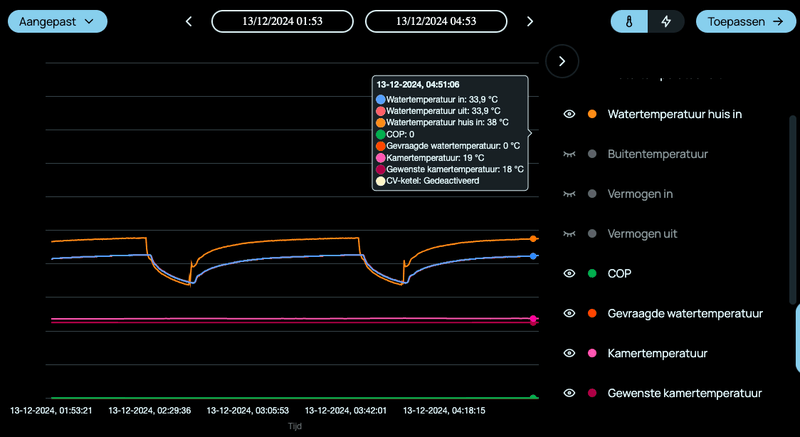Click green color dot next to COP
This screenshot has height=437, width=800.
[x=592, y=273]
